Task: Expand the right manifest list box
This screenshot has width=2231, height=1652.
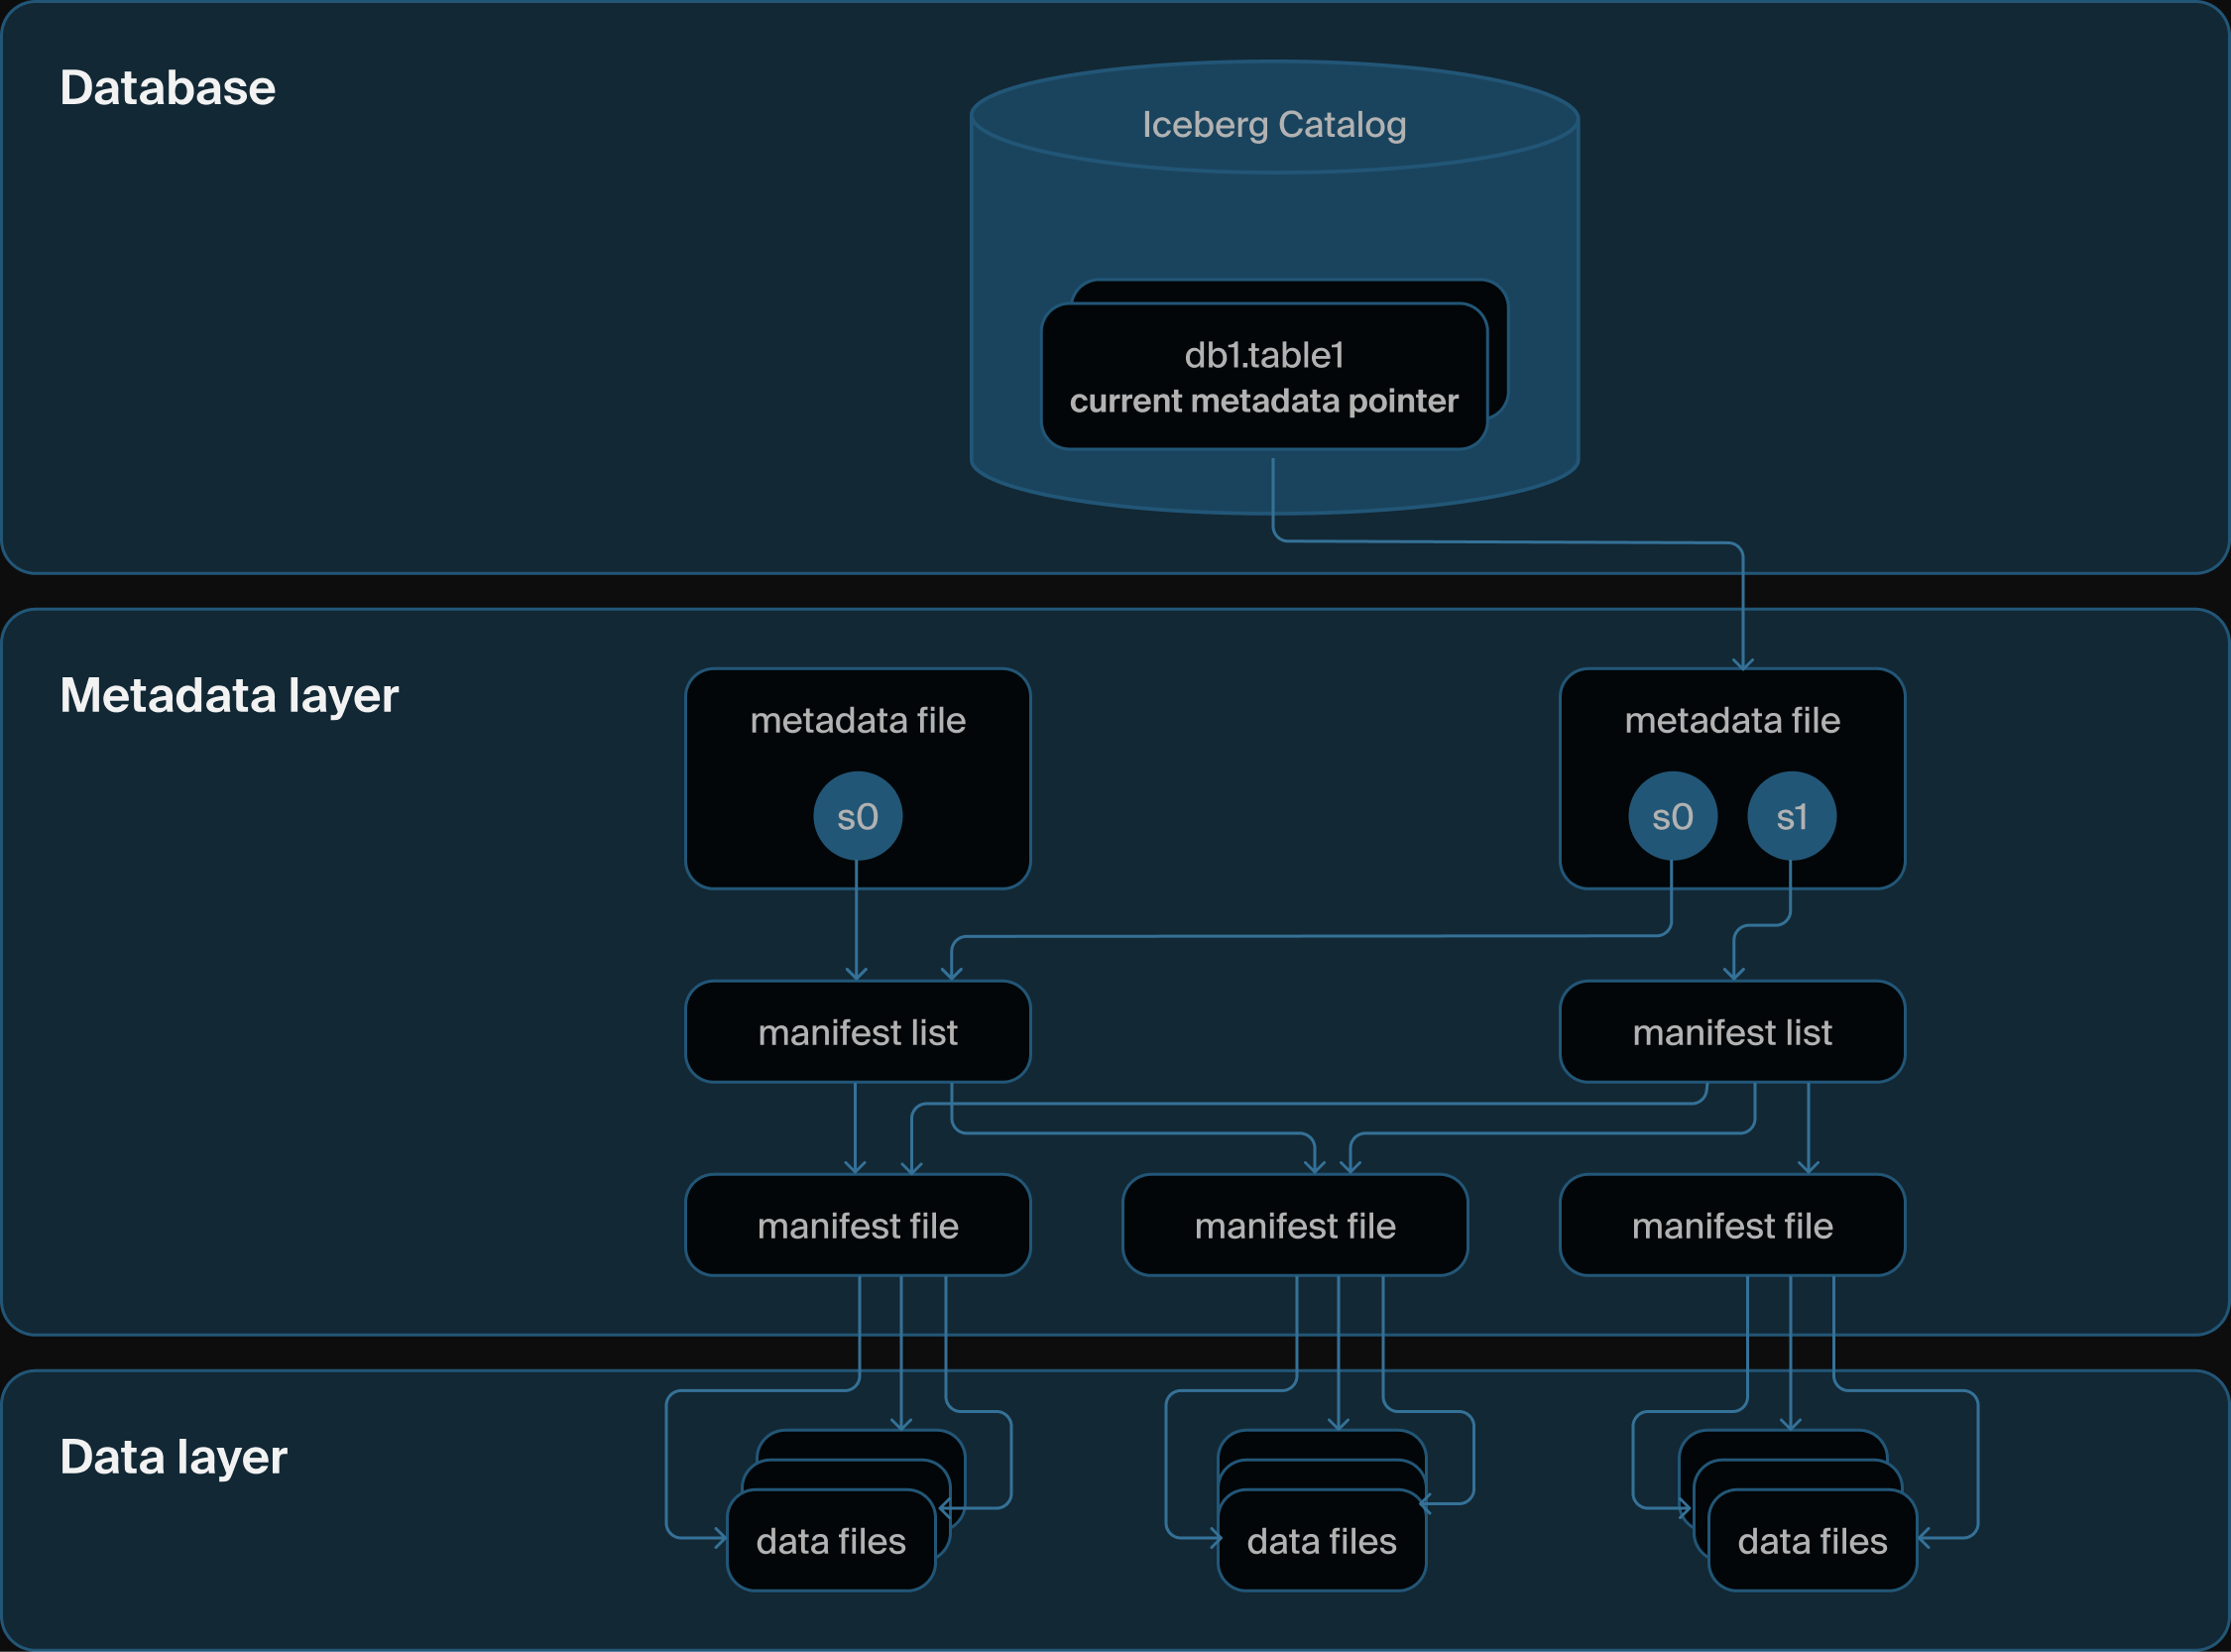Action: pyautogui.click(x=1732, y=1031)
